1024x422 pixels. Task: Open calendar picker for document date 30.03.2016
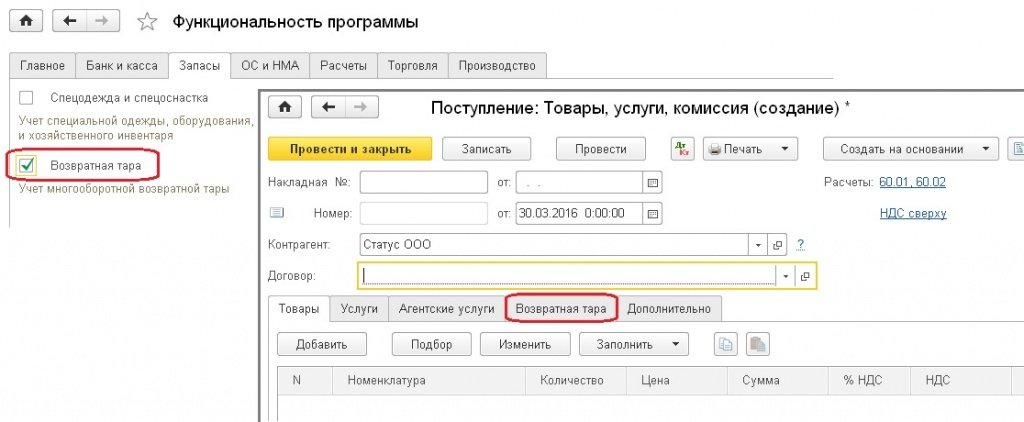[653, 213]
